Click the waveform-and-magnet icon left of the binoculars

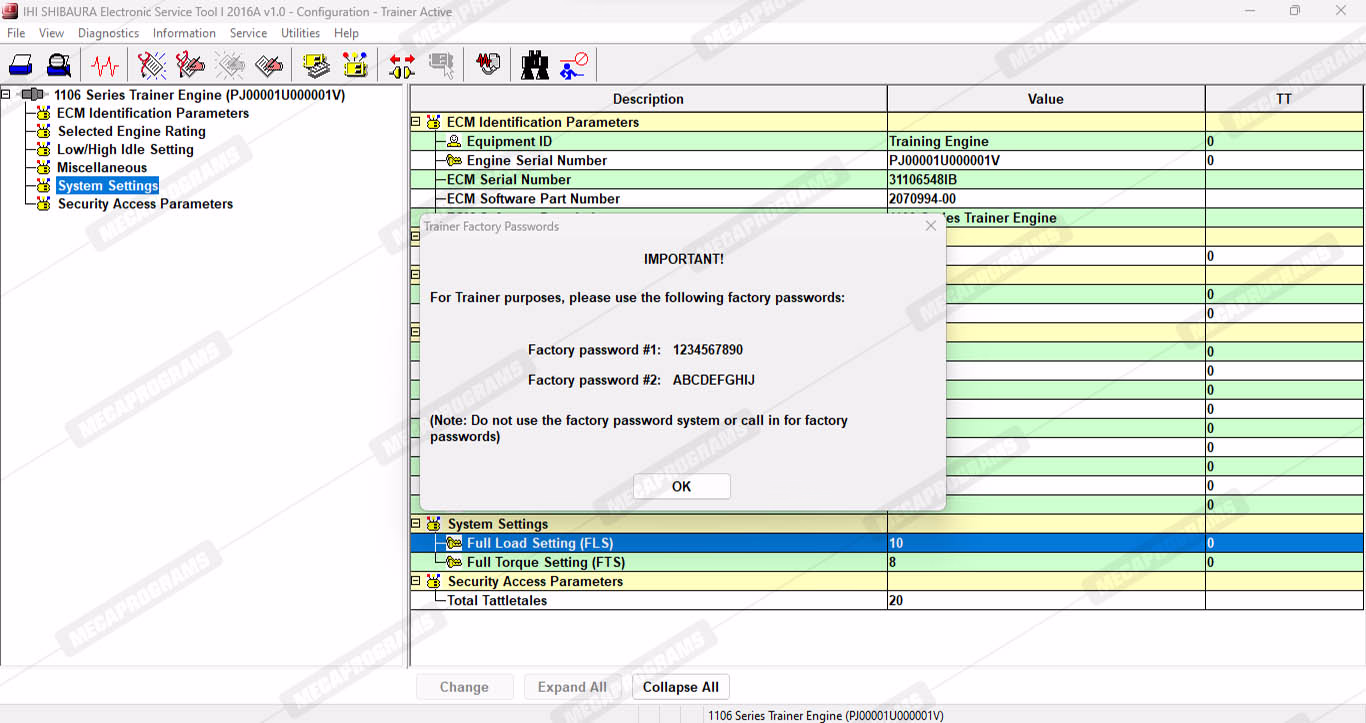488,66
